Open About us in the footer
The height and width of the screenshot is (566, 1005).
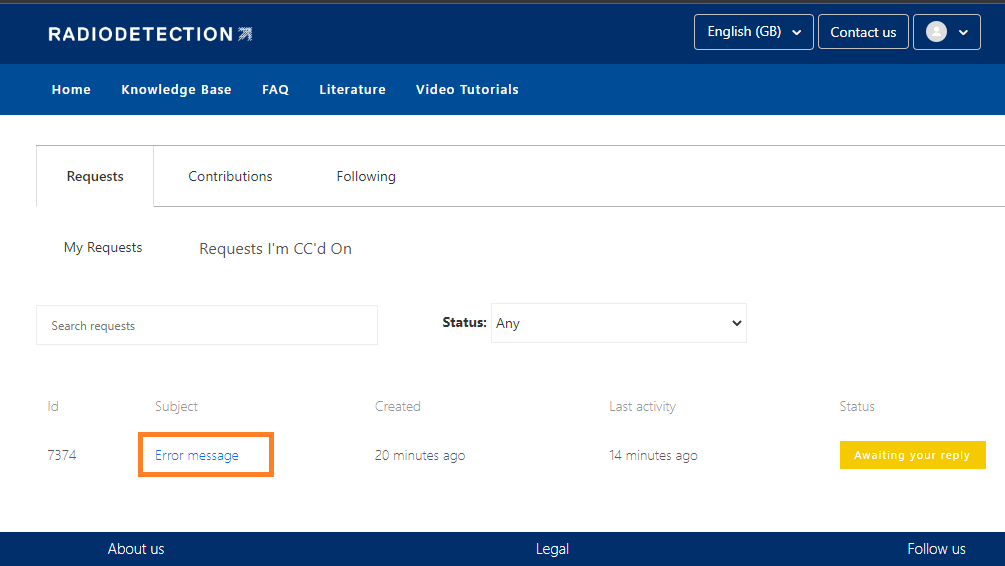click(136, 549)
